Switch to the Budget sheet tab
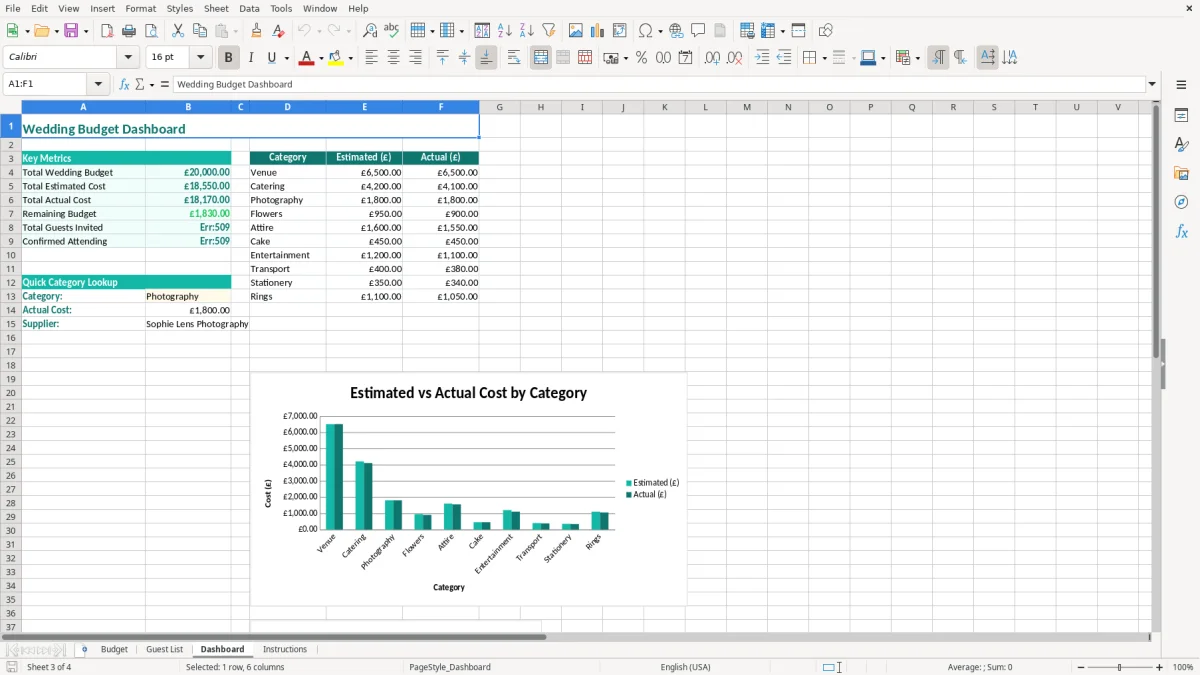The width and height of the screenshot is (1200, 675). point(114,649)
